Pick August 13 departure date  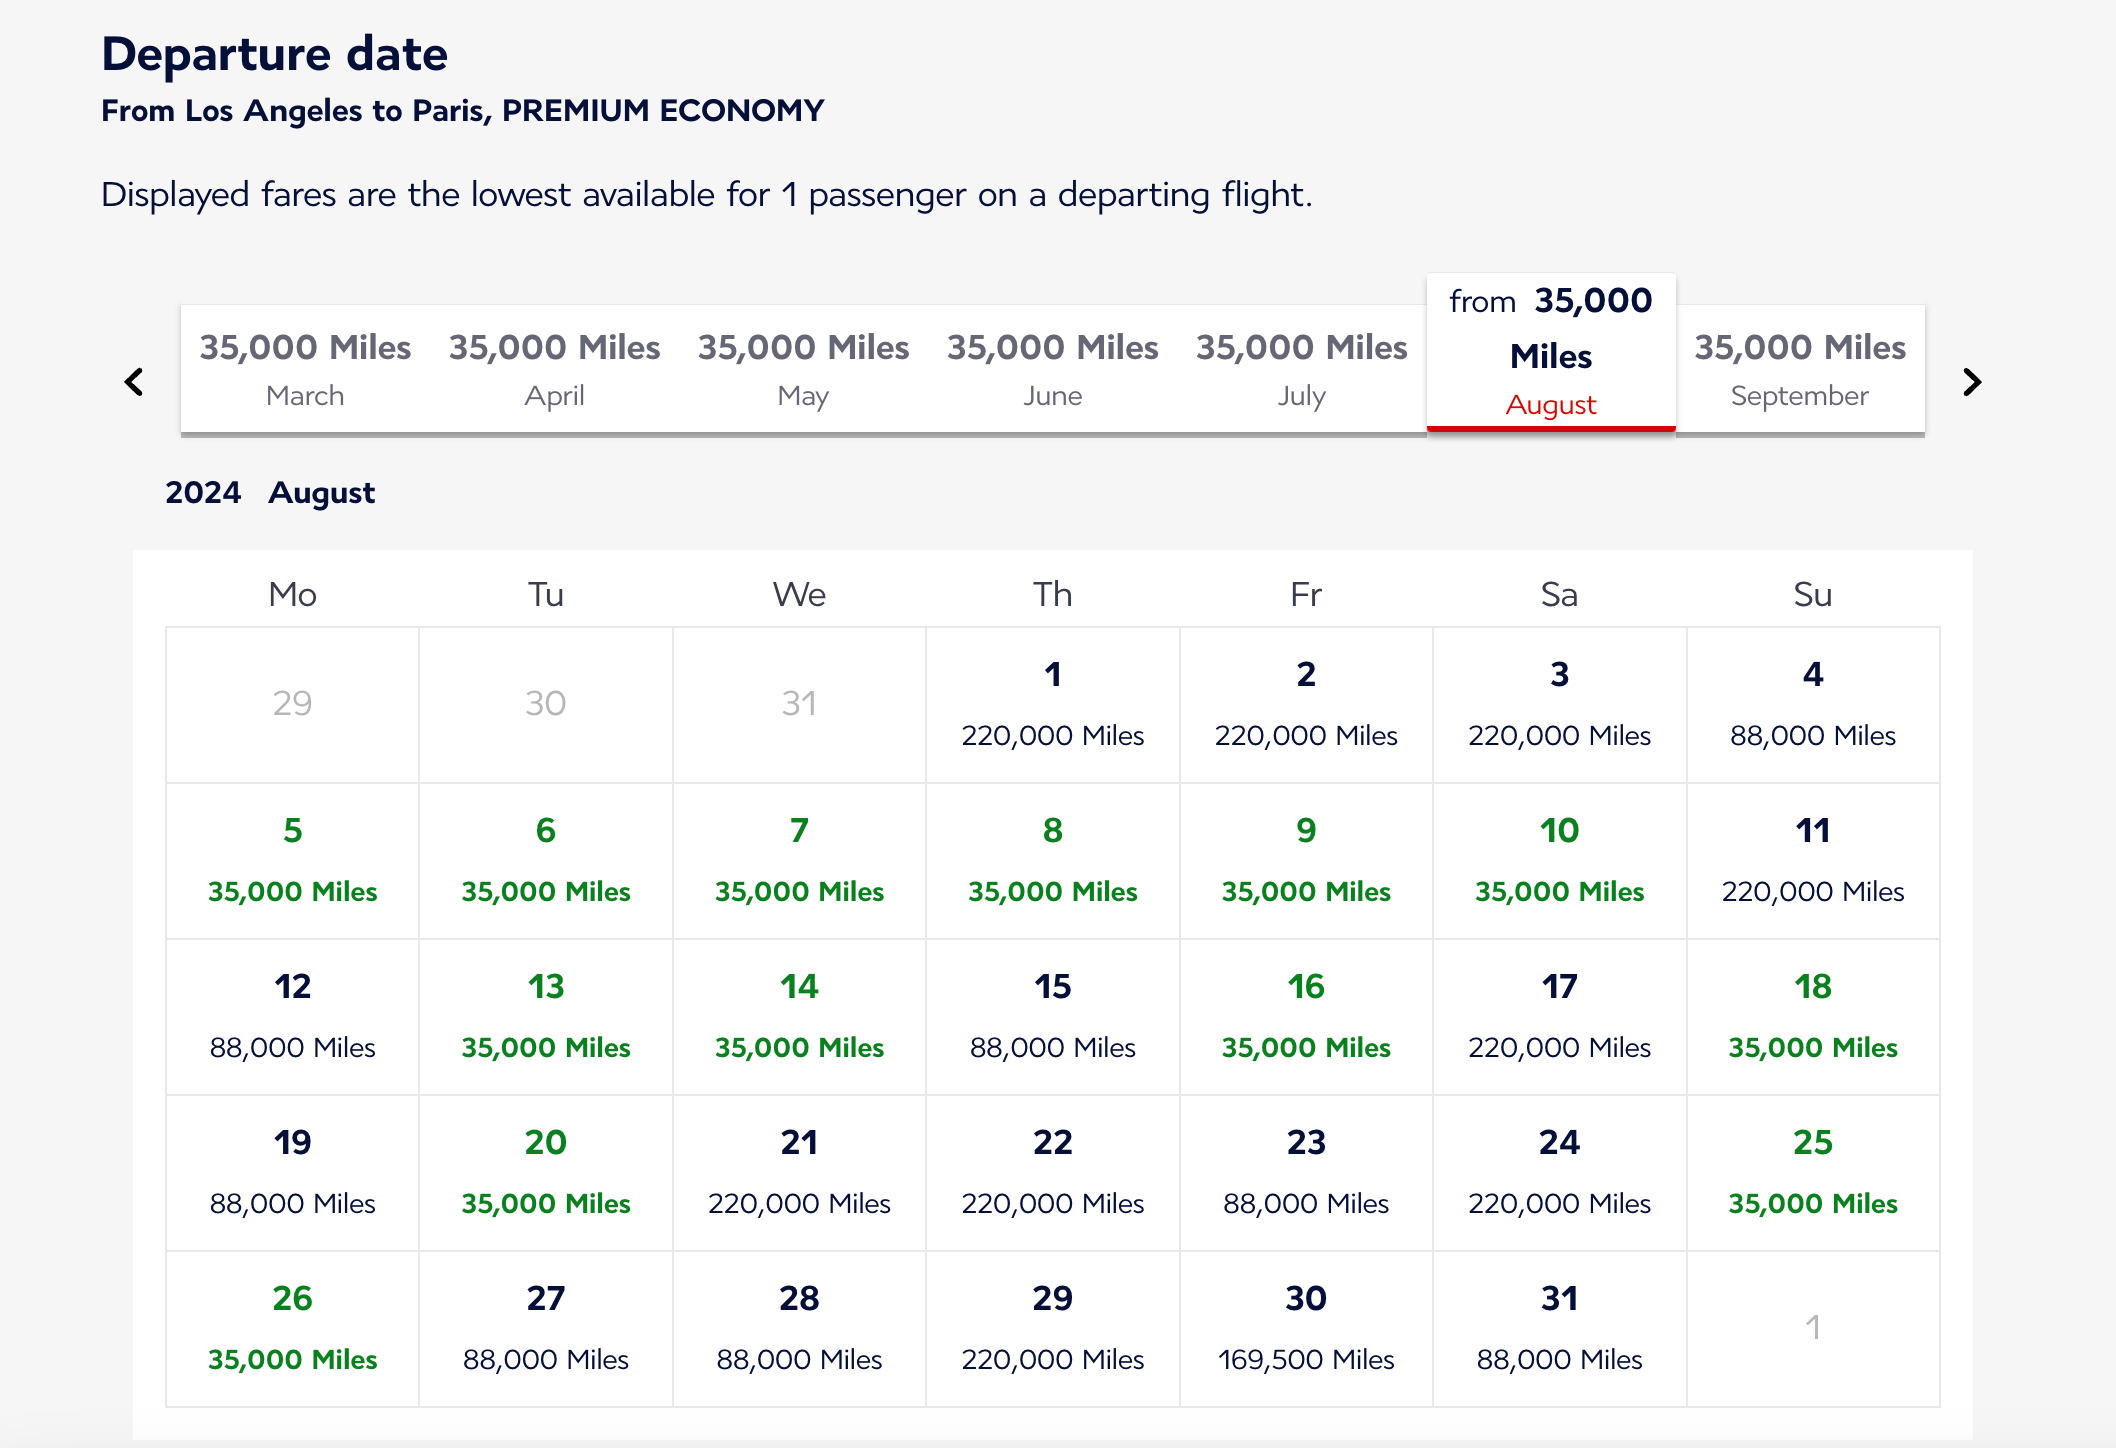coord(545,1016)
